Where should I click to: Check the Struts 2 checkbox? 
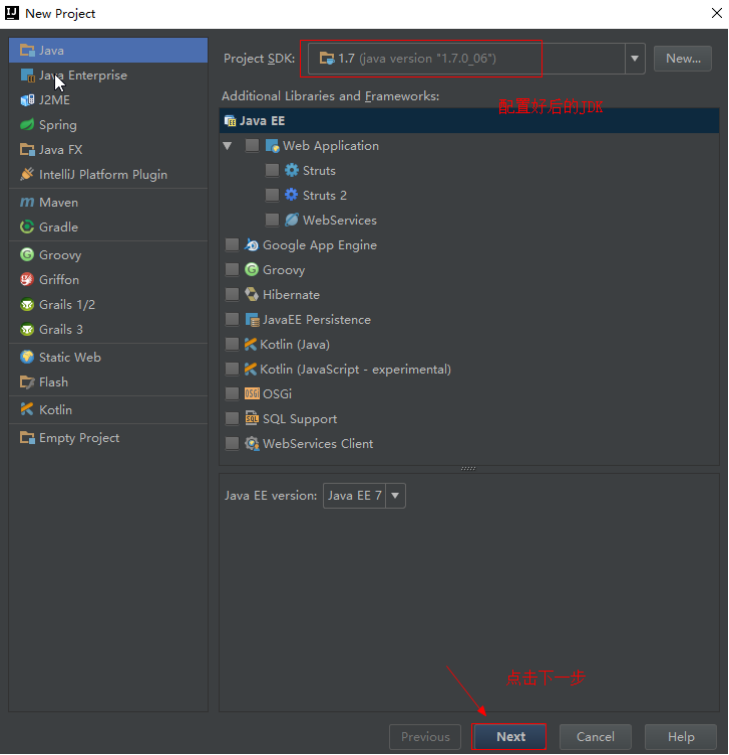click(x=272, y=195)
